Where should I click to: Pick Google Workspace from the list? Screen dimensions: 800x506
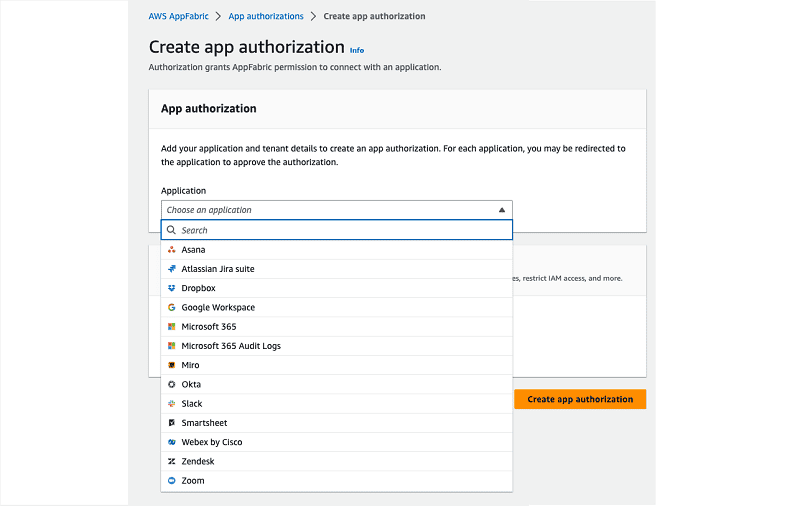point(337,307)
